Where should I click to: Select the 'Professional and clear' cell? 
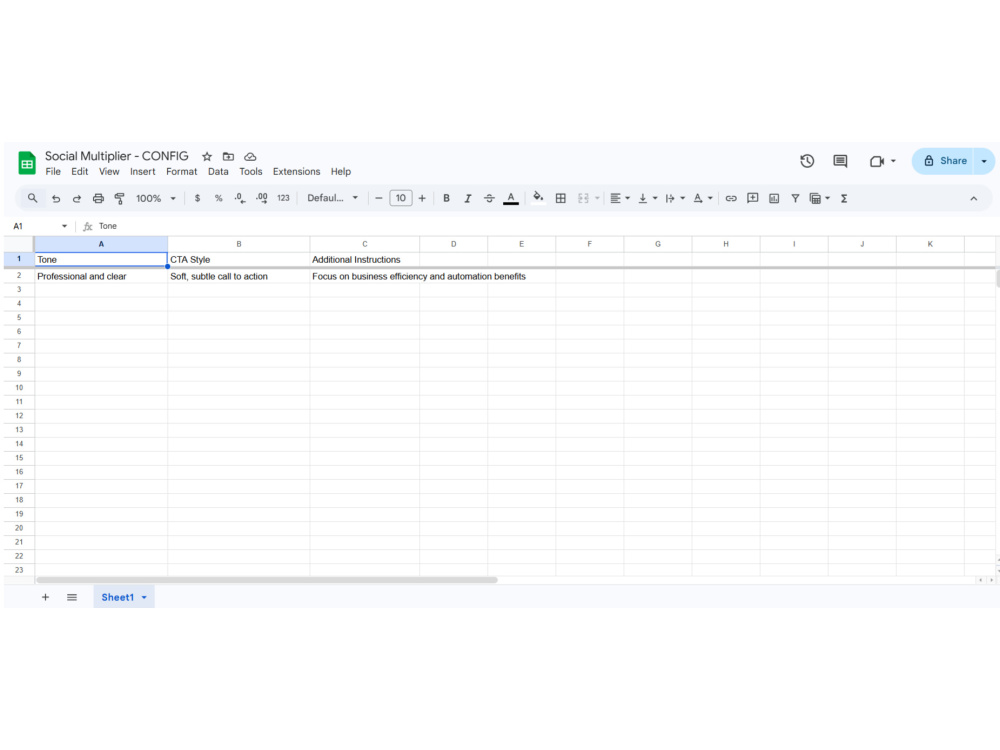[101, 276]
